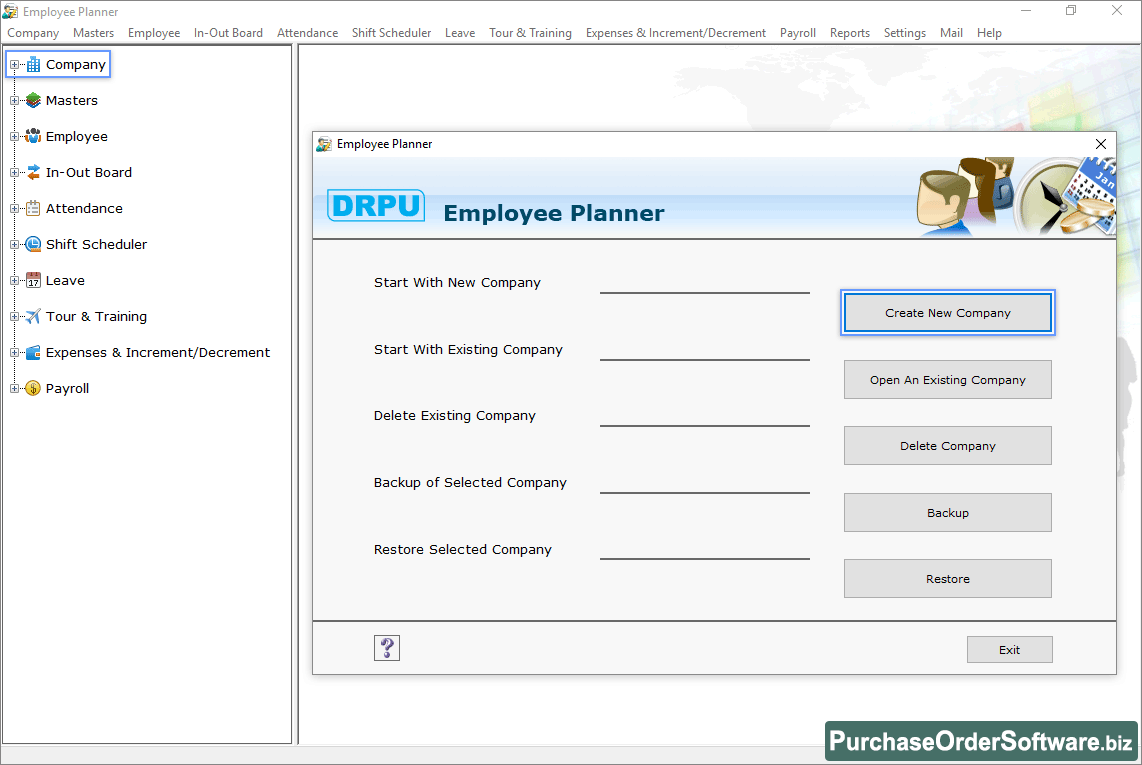1142x765 pixels.
Task: Click Create New Company button
Action: (x=948, y=313)
